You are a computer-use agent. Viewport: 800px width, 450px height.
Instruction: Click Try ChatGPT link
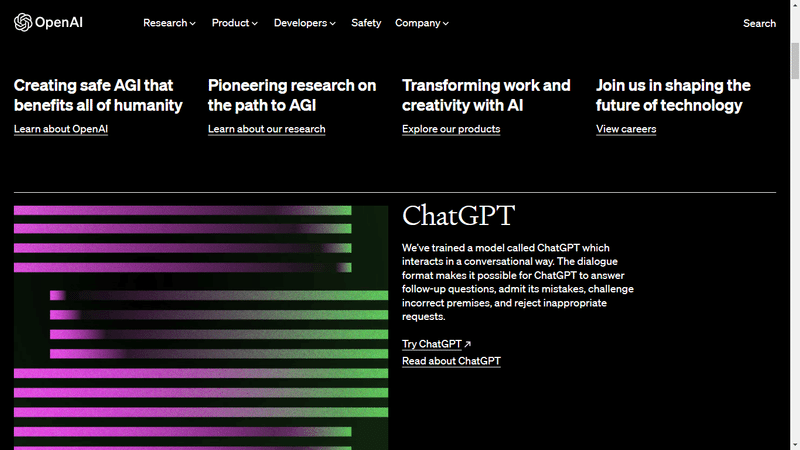point(432,344)
